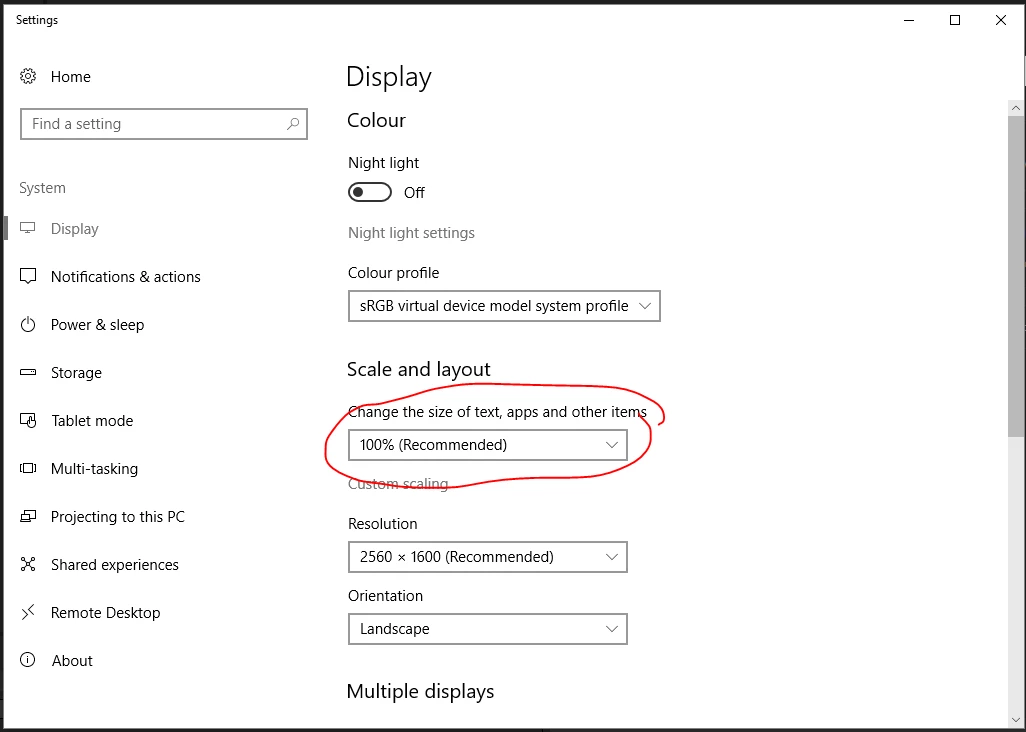Click the Custom scaling link
Viewport: 1026px width, 732px height.
pyautogui.click(x=398, y=484)
